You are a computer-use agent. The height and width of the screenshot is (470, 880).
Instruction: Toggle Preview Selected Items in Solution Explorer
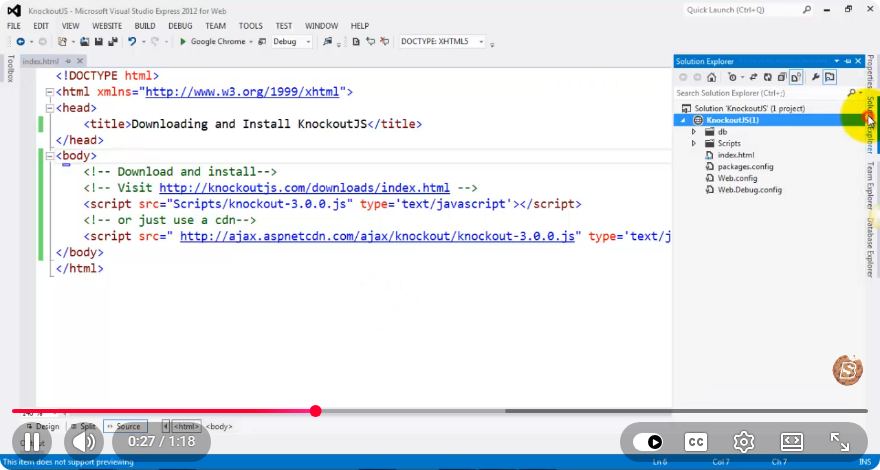pyautogui.click(x=829, y=77)
